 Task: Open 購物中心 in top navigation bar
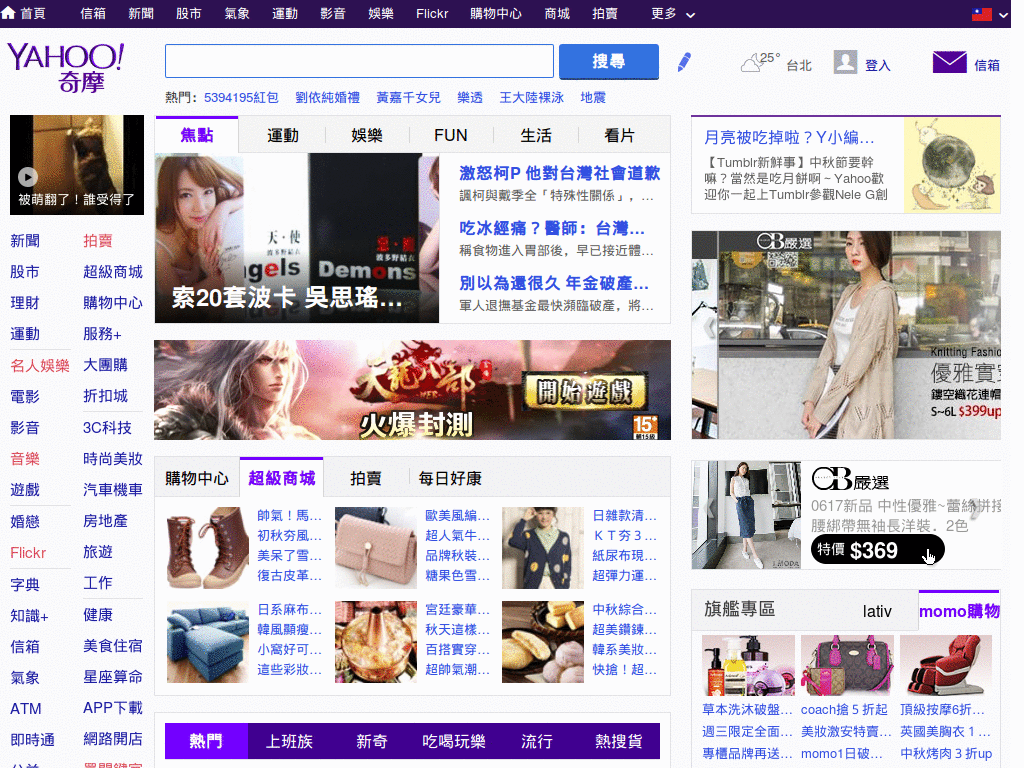(496, 14)
